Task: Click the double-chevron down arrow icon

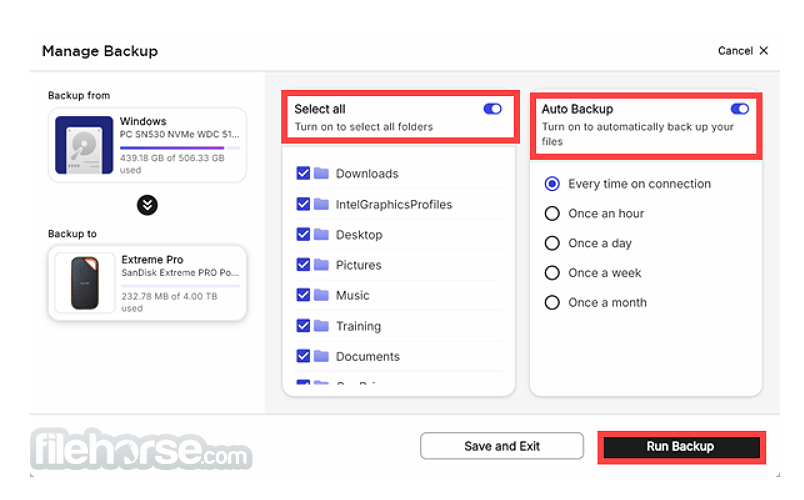Action: tap(147, 205)
